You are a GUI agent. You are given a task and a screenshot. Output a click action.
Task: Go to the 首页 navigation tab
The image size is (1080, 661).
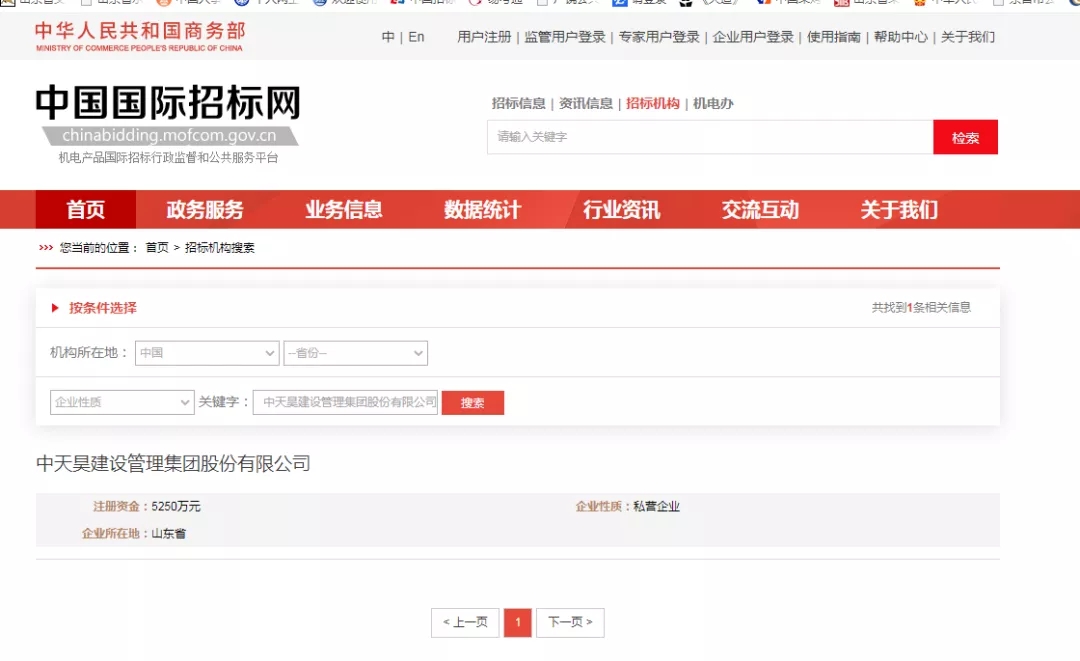coord(85,210)
